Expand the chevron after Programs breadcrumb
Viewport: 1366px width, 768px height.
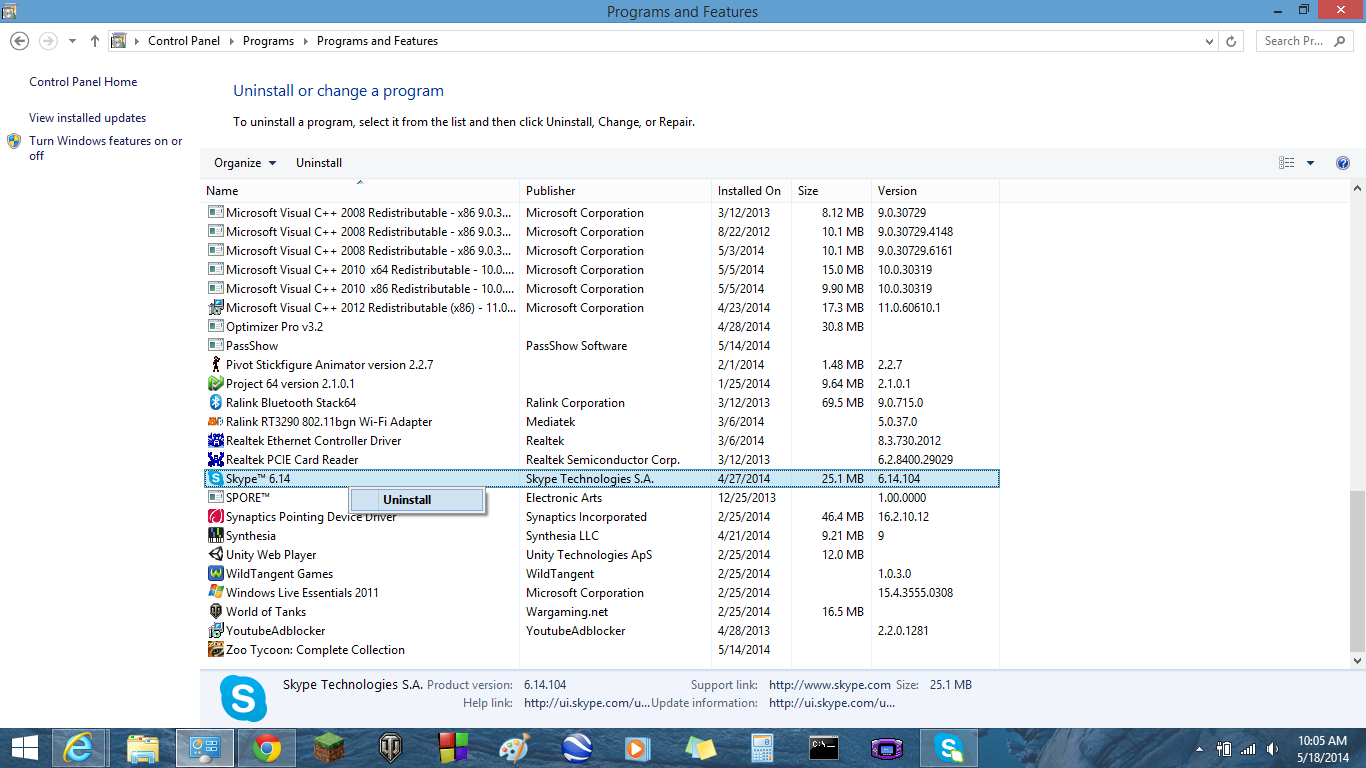click(x=305, y=41)
